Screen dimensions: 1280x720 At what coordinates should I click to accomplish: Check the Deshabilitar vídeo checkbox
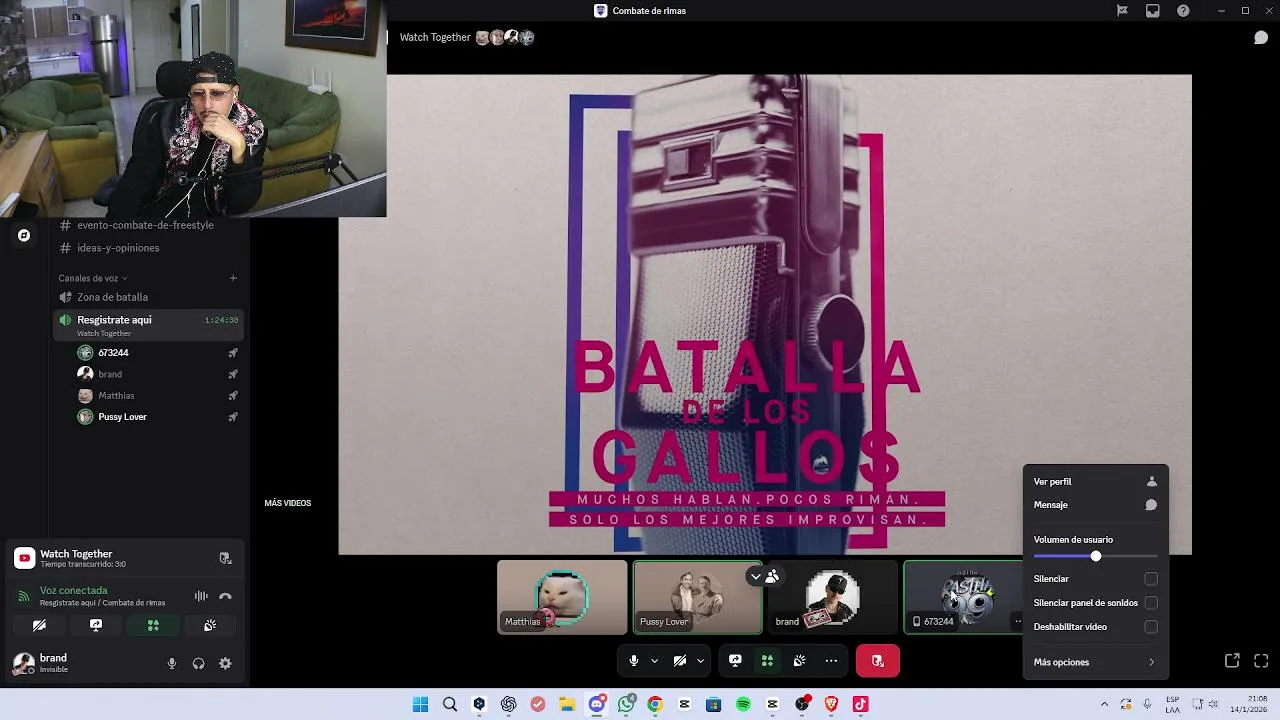point(1151,627)
